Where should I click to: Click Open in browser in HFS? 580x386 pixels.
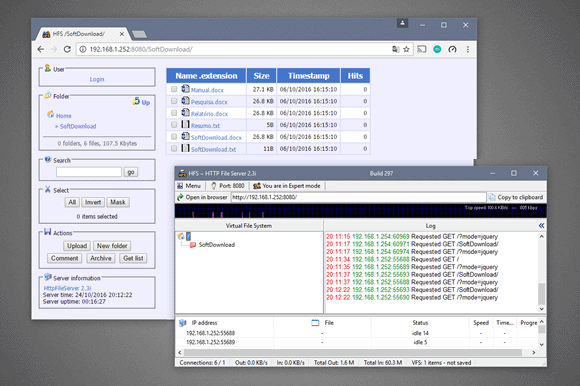tap(202, 197)
